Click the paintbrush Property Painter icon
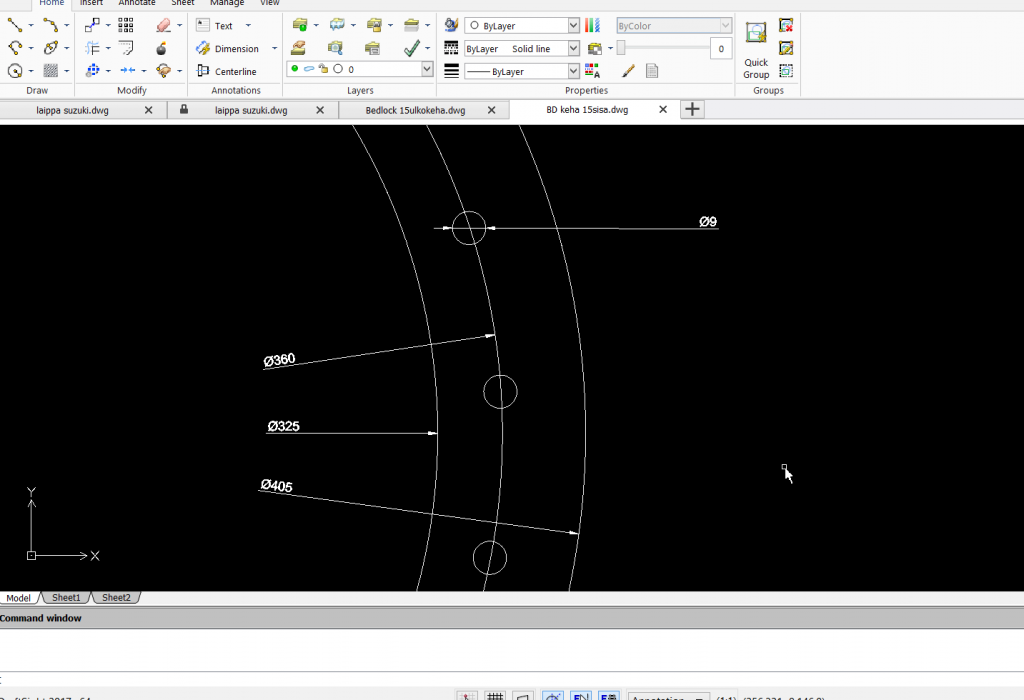Image resolution: width=1024 pixels, height=700 pixels. click(x=628, y=71)
